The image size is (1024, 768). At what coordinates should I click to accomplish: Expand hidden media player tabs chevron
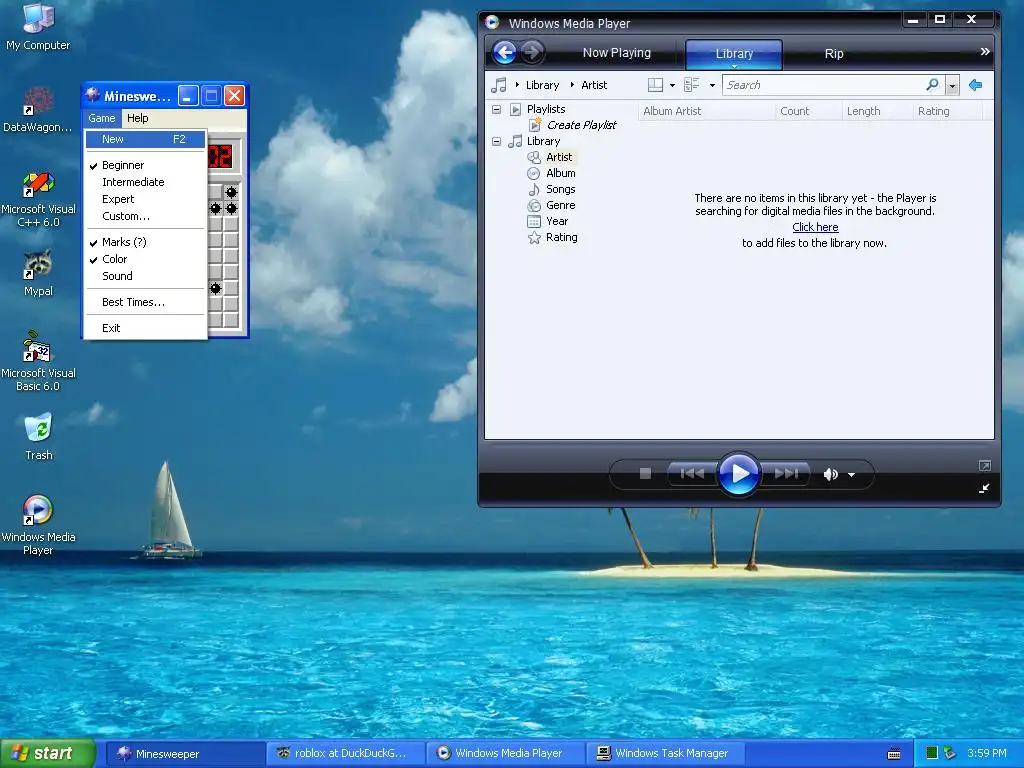click(x=985, y=52)
